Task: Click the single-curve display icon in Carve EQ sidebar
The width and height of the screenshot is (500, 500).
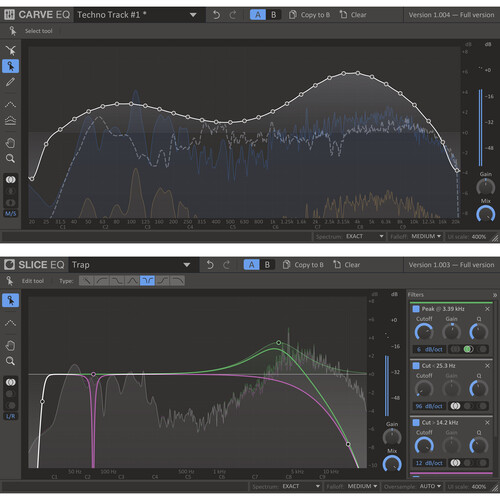Action: pos(10,105)
